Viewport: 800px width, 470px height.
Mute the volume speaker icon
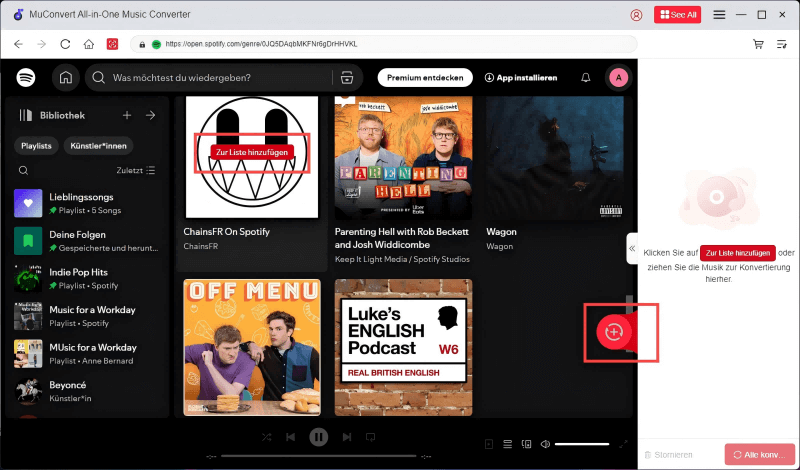point(545,443)
